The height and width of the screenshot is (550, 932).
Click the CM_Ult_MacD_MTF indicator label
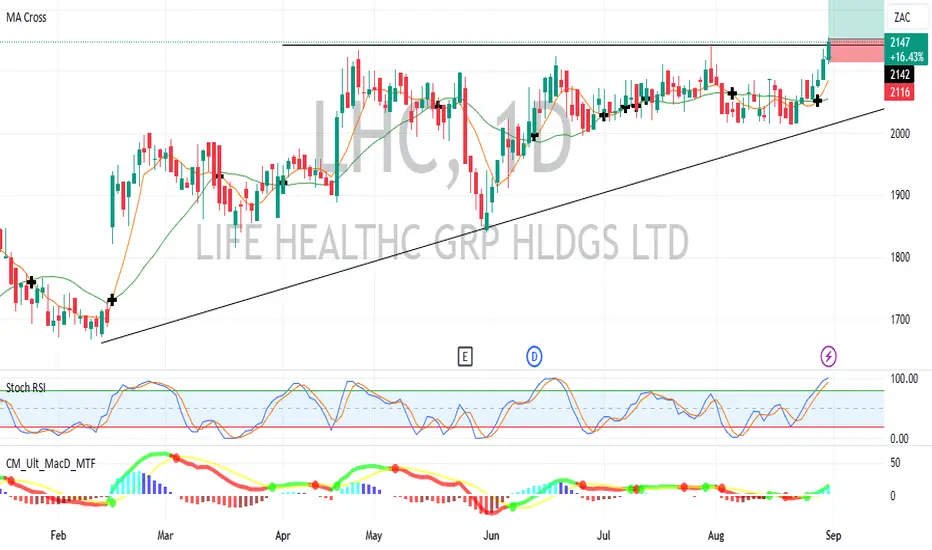coord(51,464)
